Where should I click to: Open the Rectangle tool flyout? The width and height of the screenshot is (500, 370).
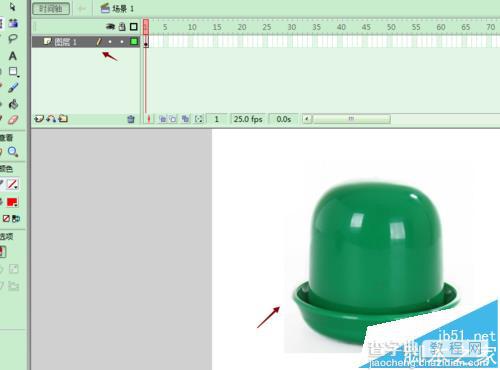coord(13,72)
